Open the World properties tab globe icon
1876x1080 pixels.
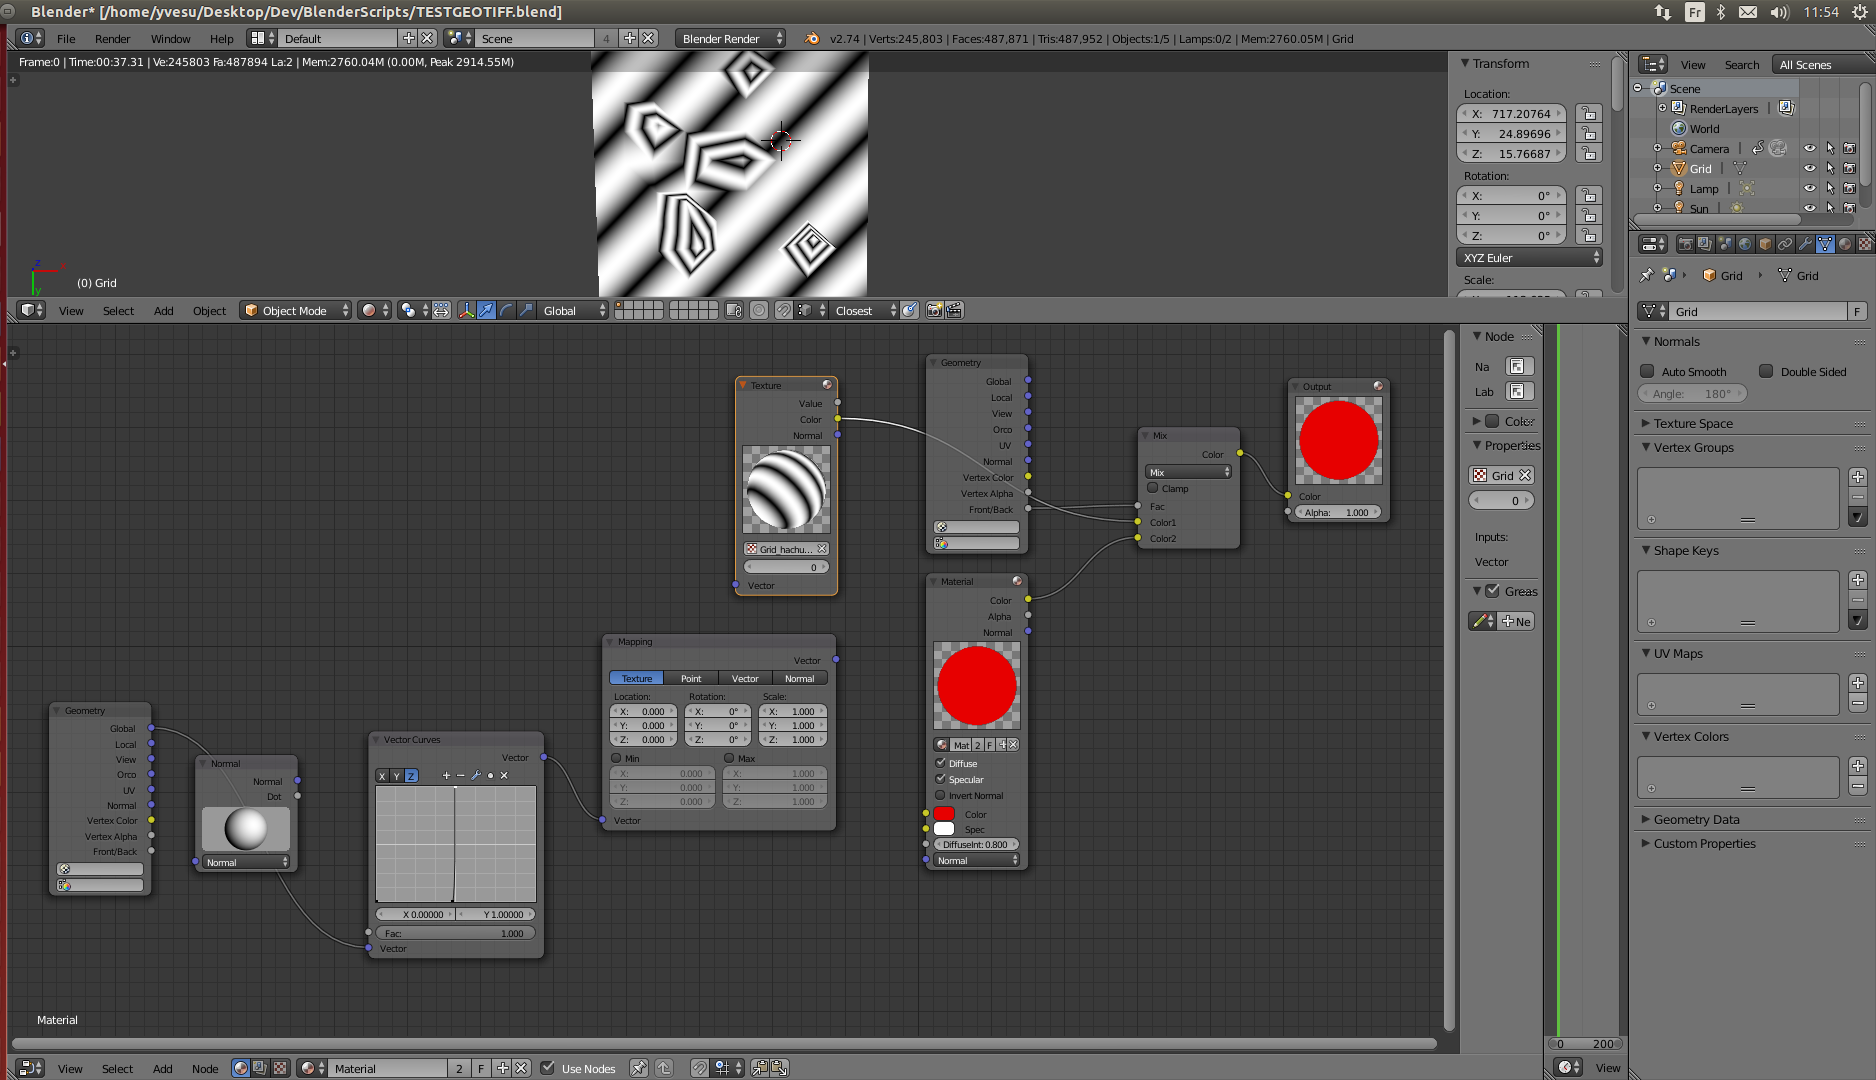1745,244
